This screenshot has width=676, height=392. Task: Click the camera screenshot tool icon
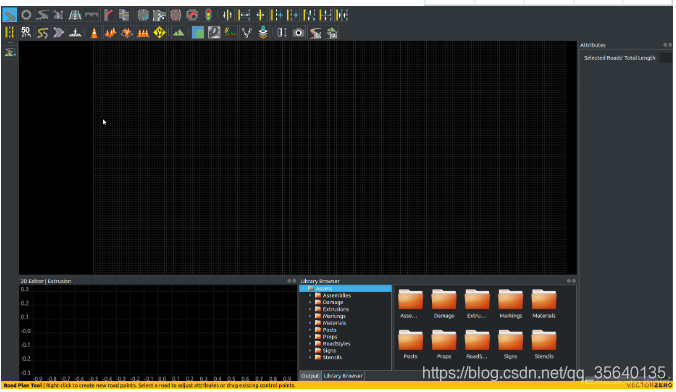[298, 32]
